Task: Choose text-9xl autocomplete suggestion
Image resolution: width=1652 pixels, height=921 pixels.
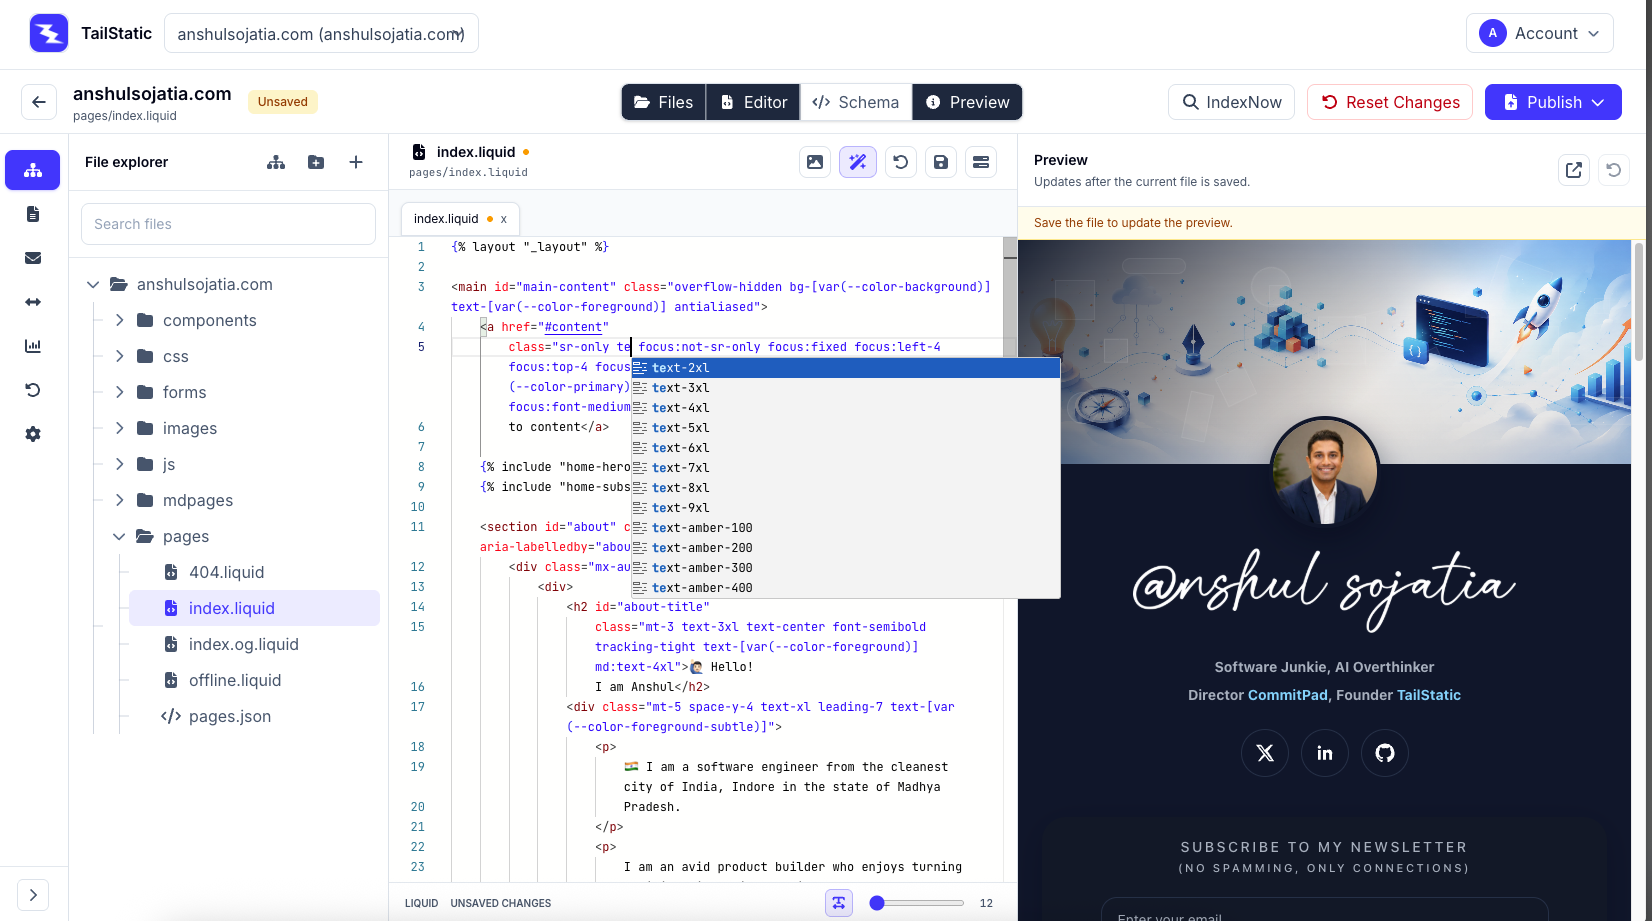Action: 845,508
